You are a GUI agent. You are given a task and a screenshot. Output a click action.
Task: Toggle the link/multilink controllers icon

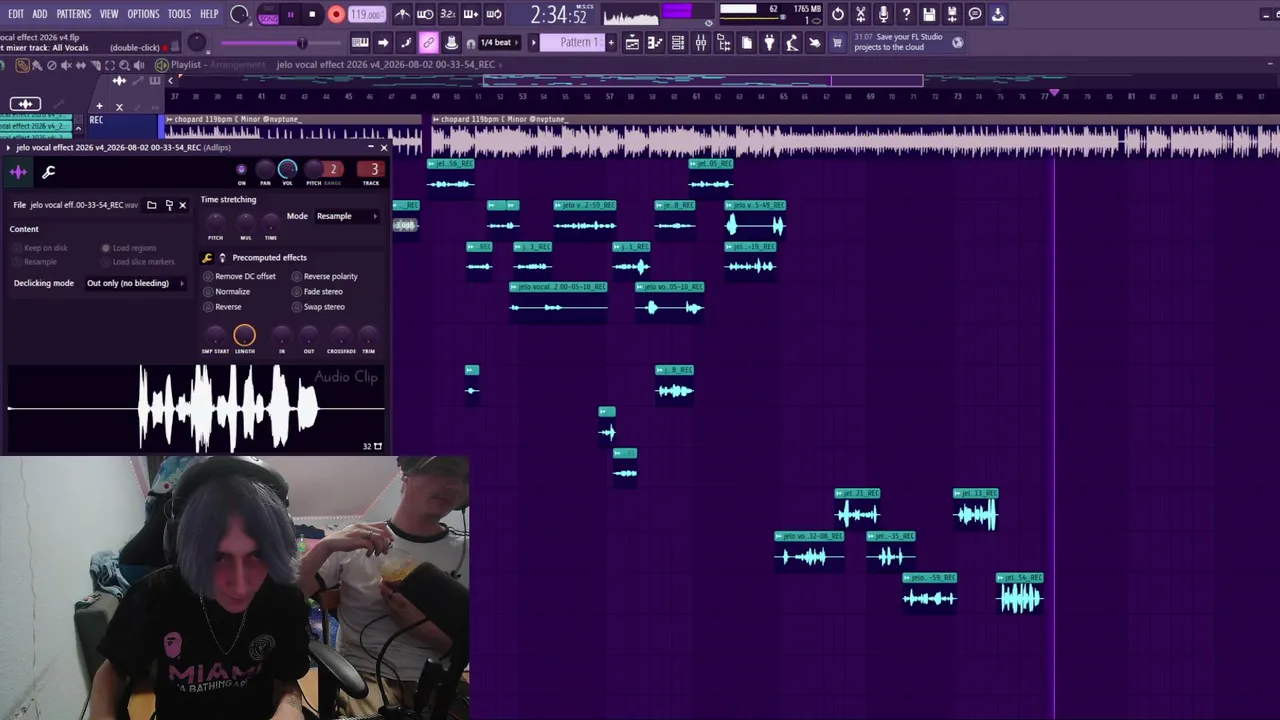coord(428,43)
